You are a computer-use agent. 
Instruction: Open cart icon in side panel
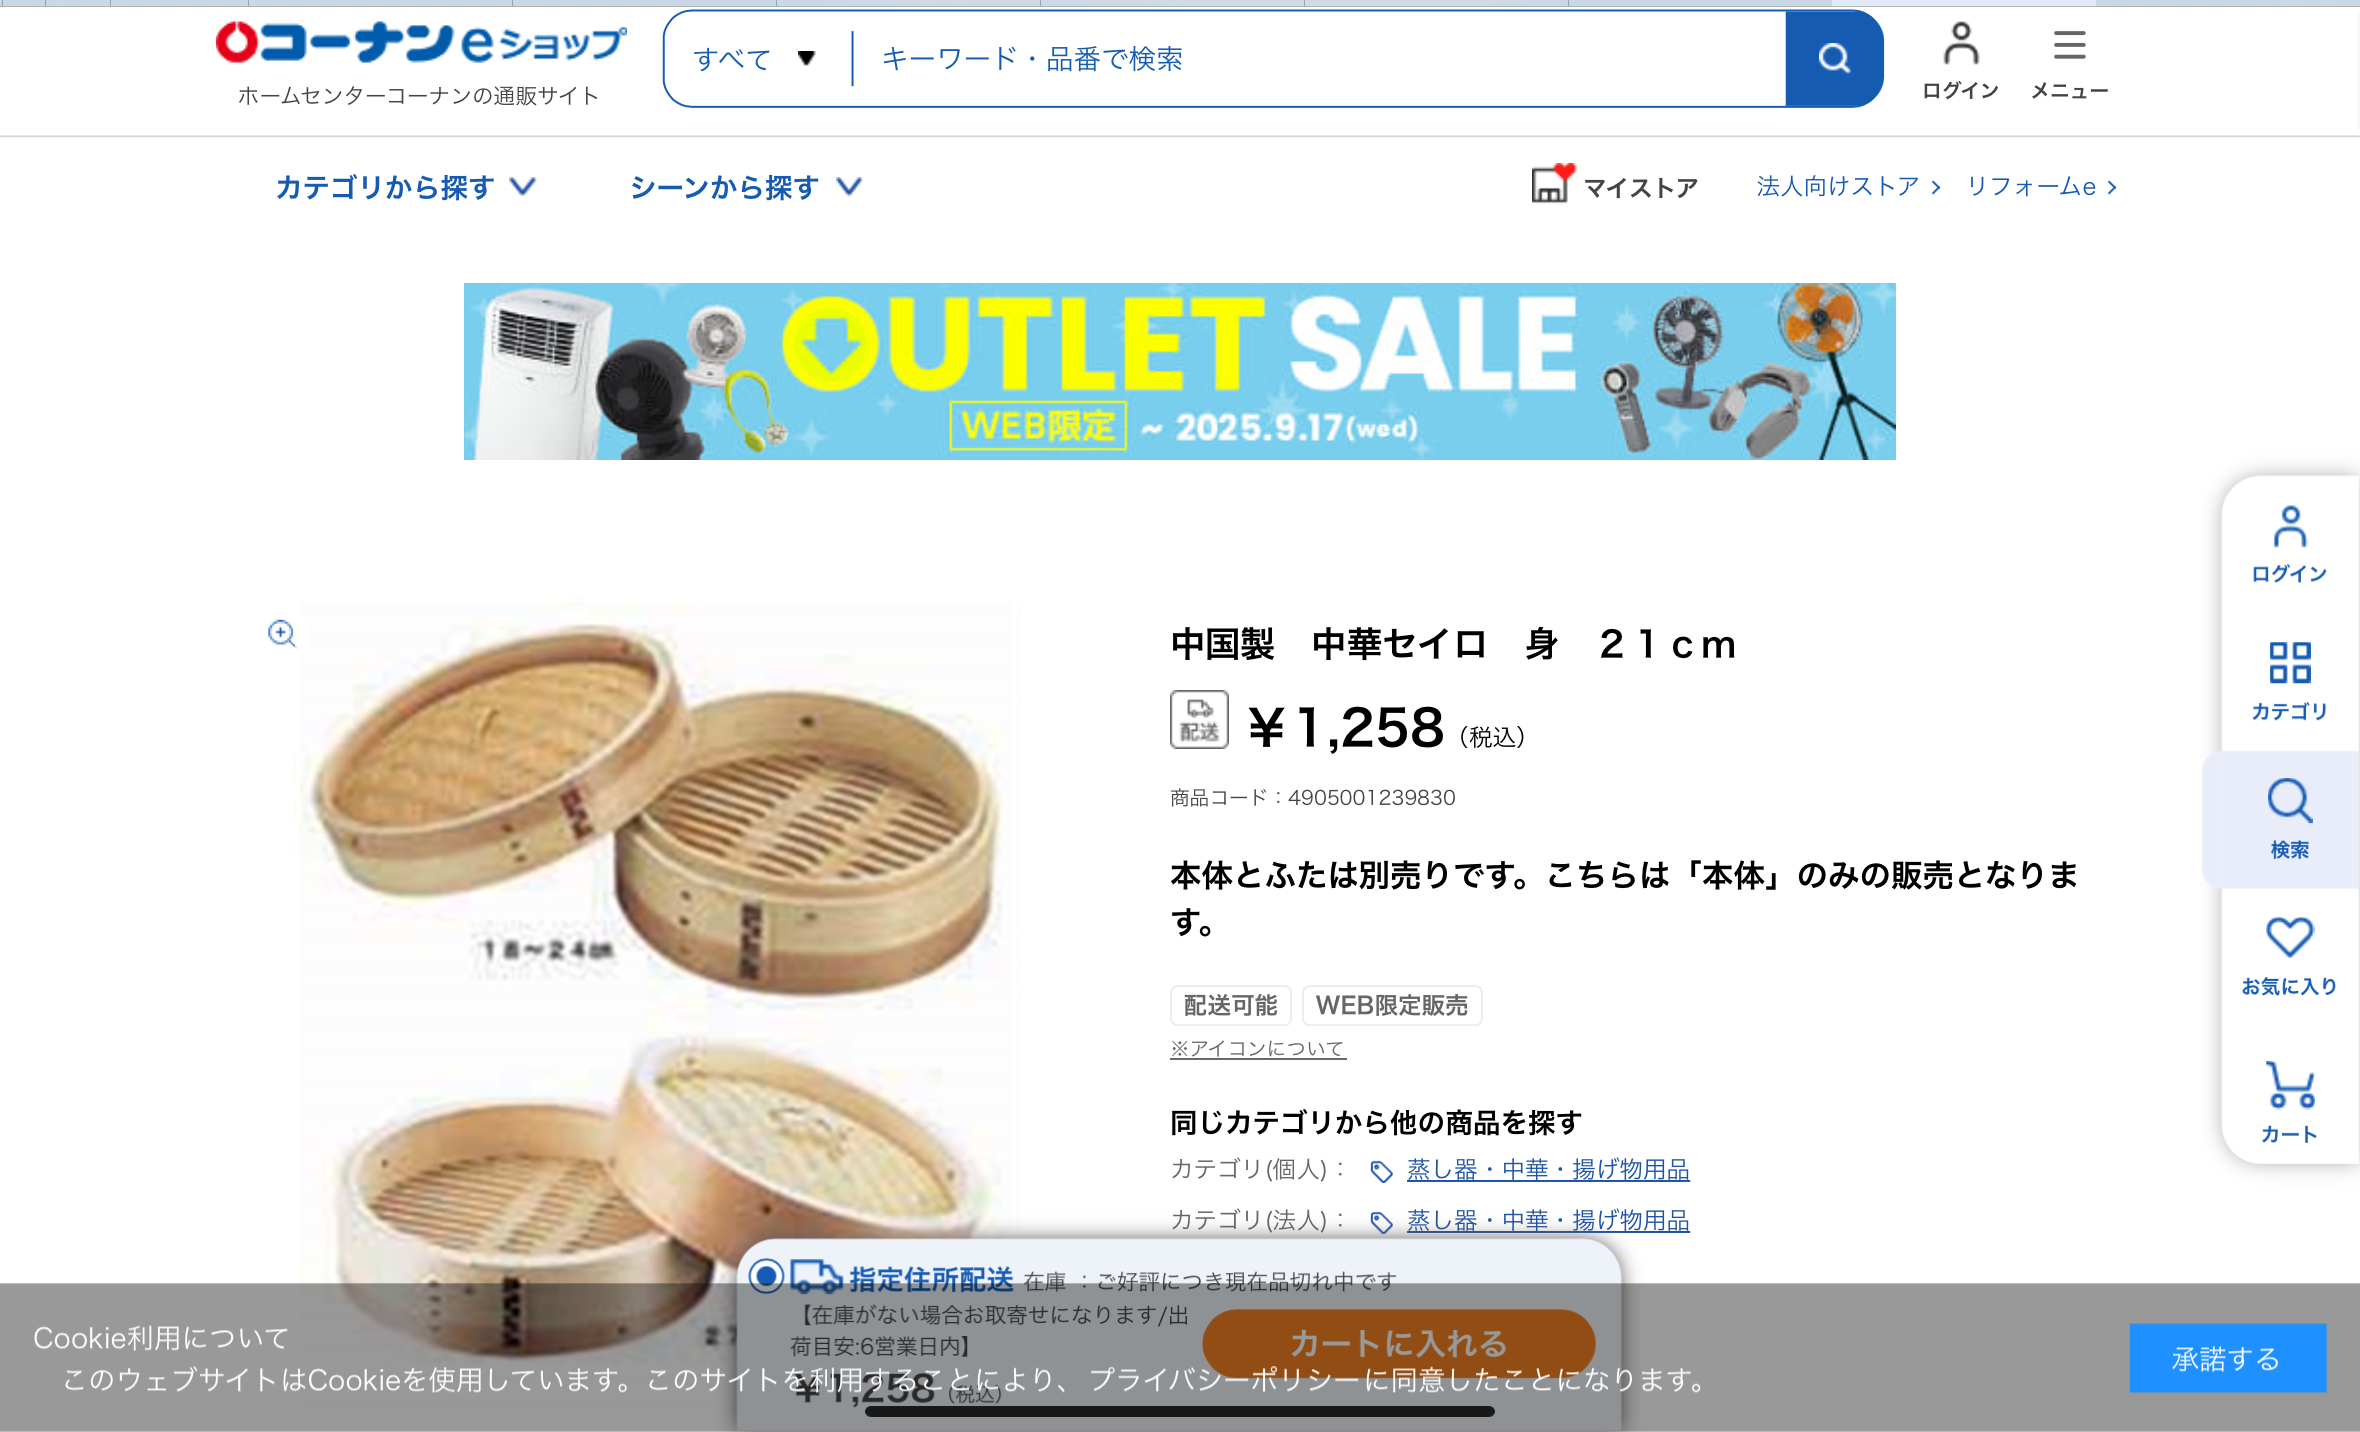[2289, 1085]
